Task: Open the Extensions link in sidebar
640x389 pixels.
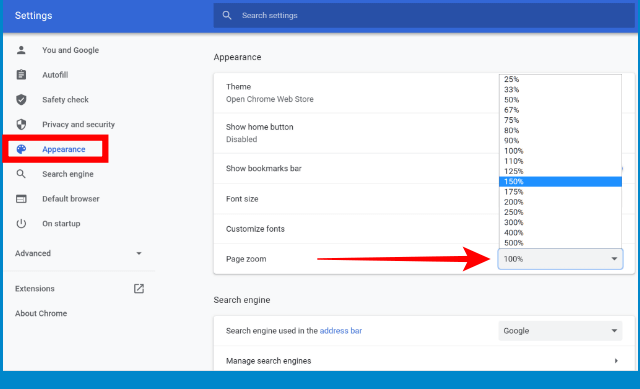Action: pyautogui.click(x=35, y=289)
